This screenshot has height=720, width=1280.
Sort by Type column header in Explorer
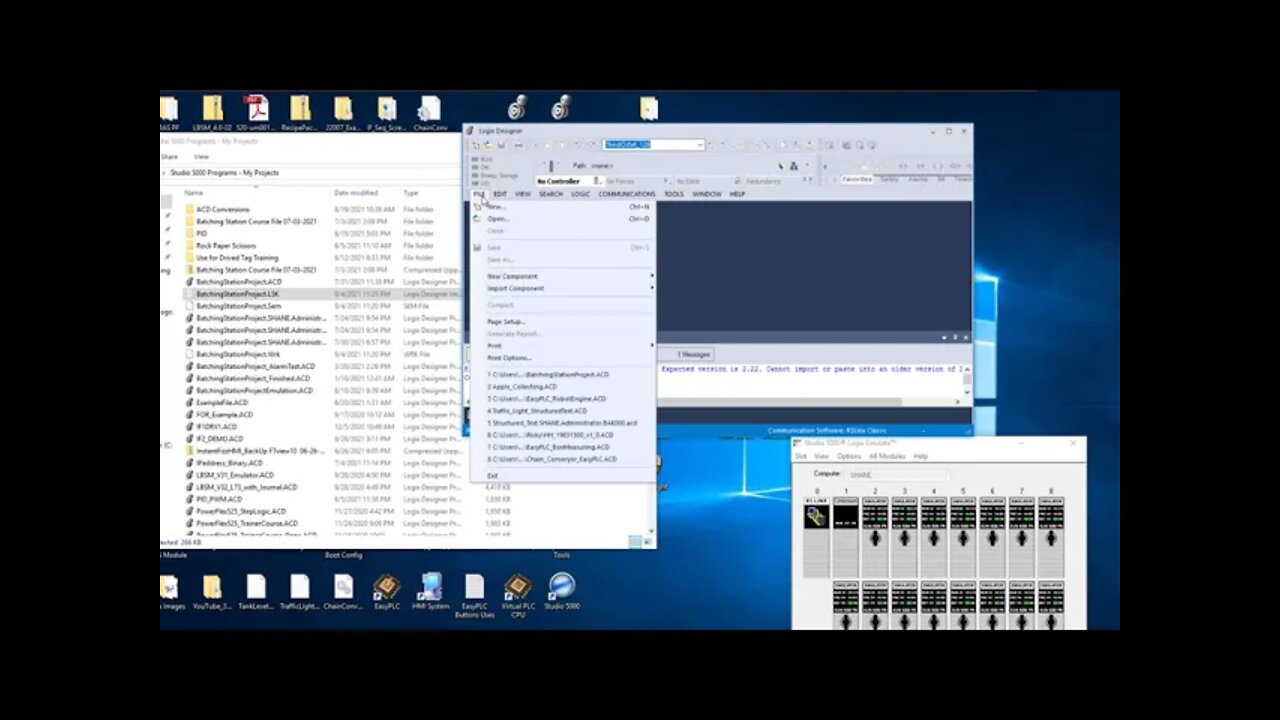[x=411, y=192]
